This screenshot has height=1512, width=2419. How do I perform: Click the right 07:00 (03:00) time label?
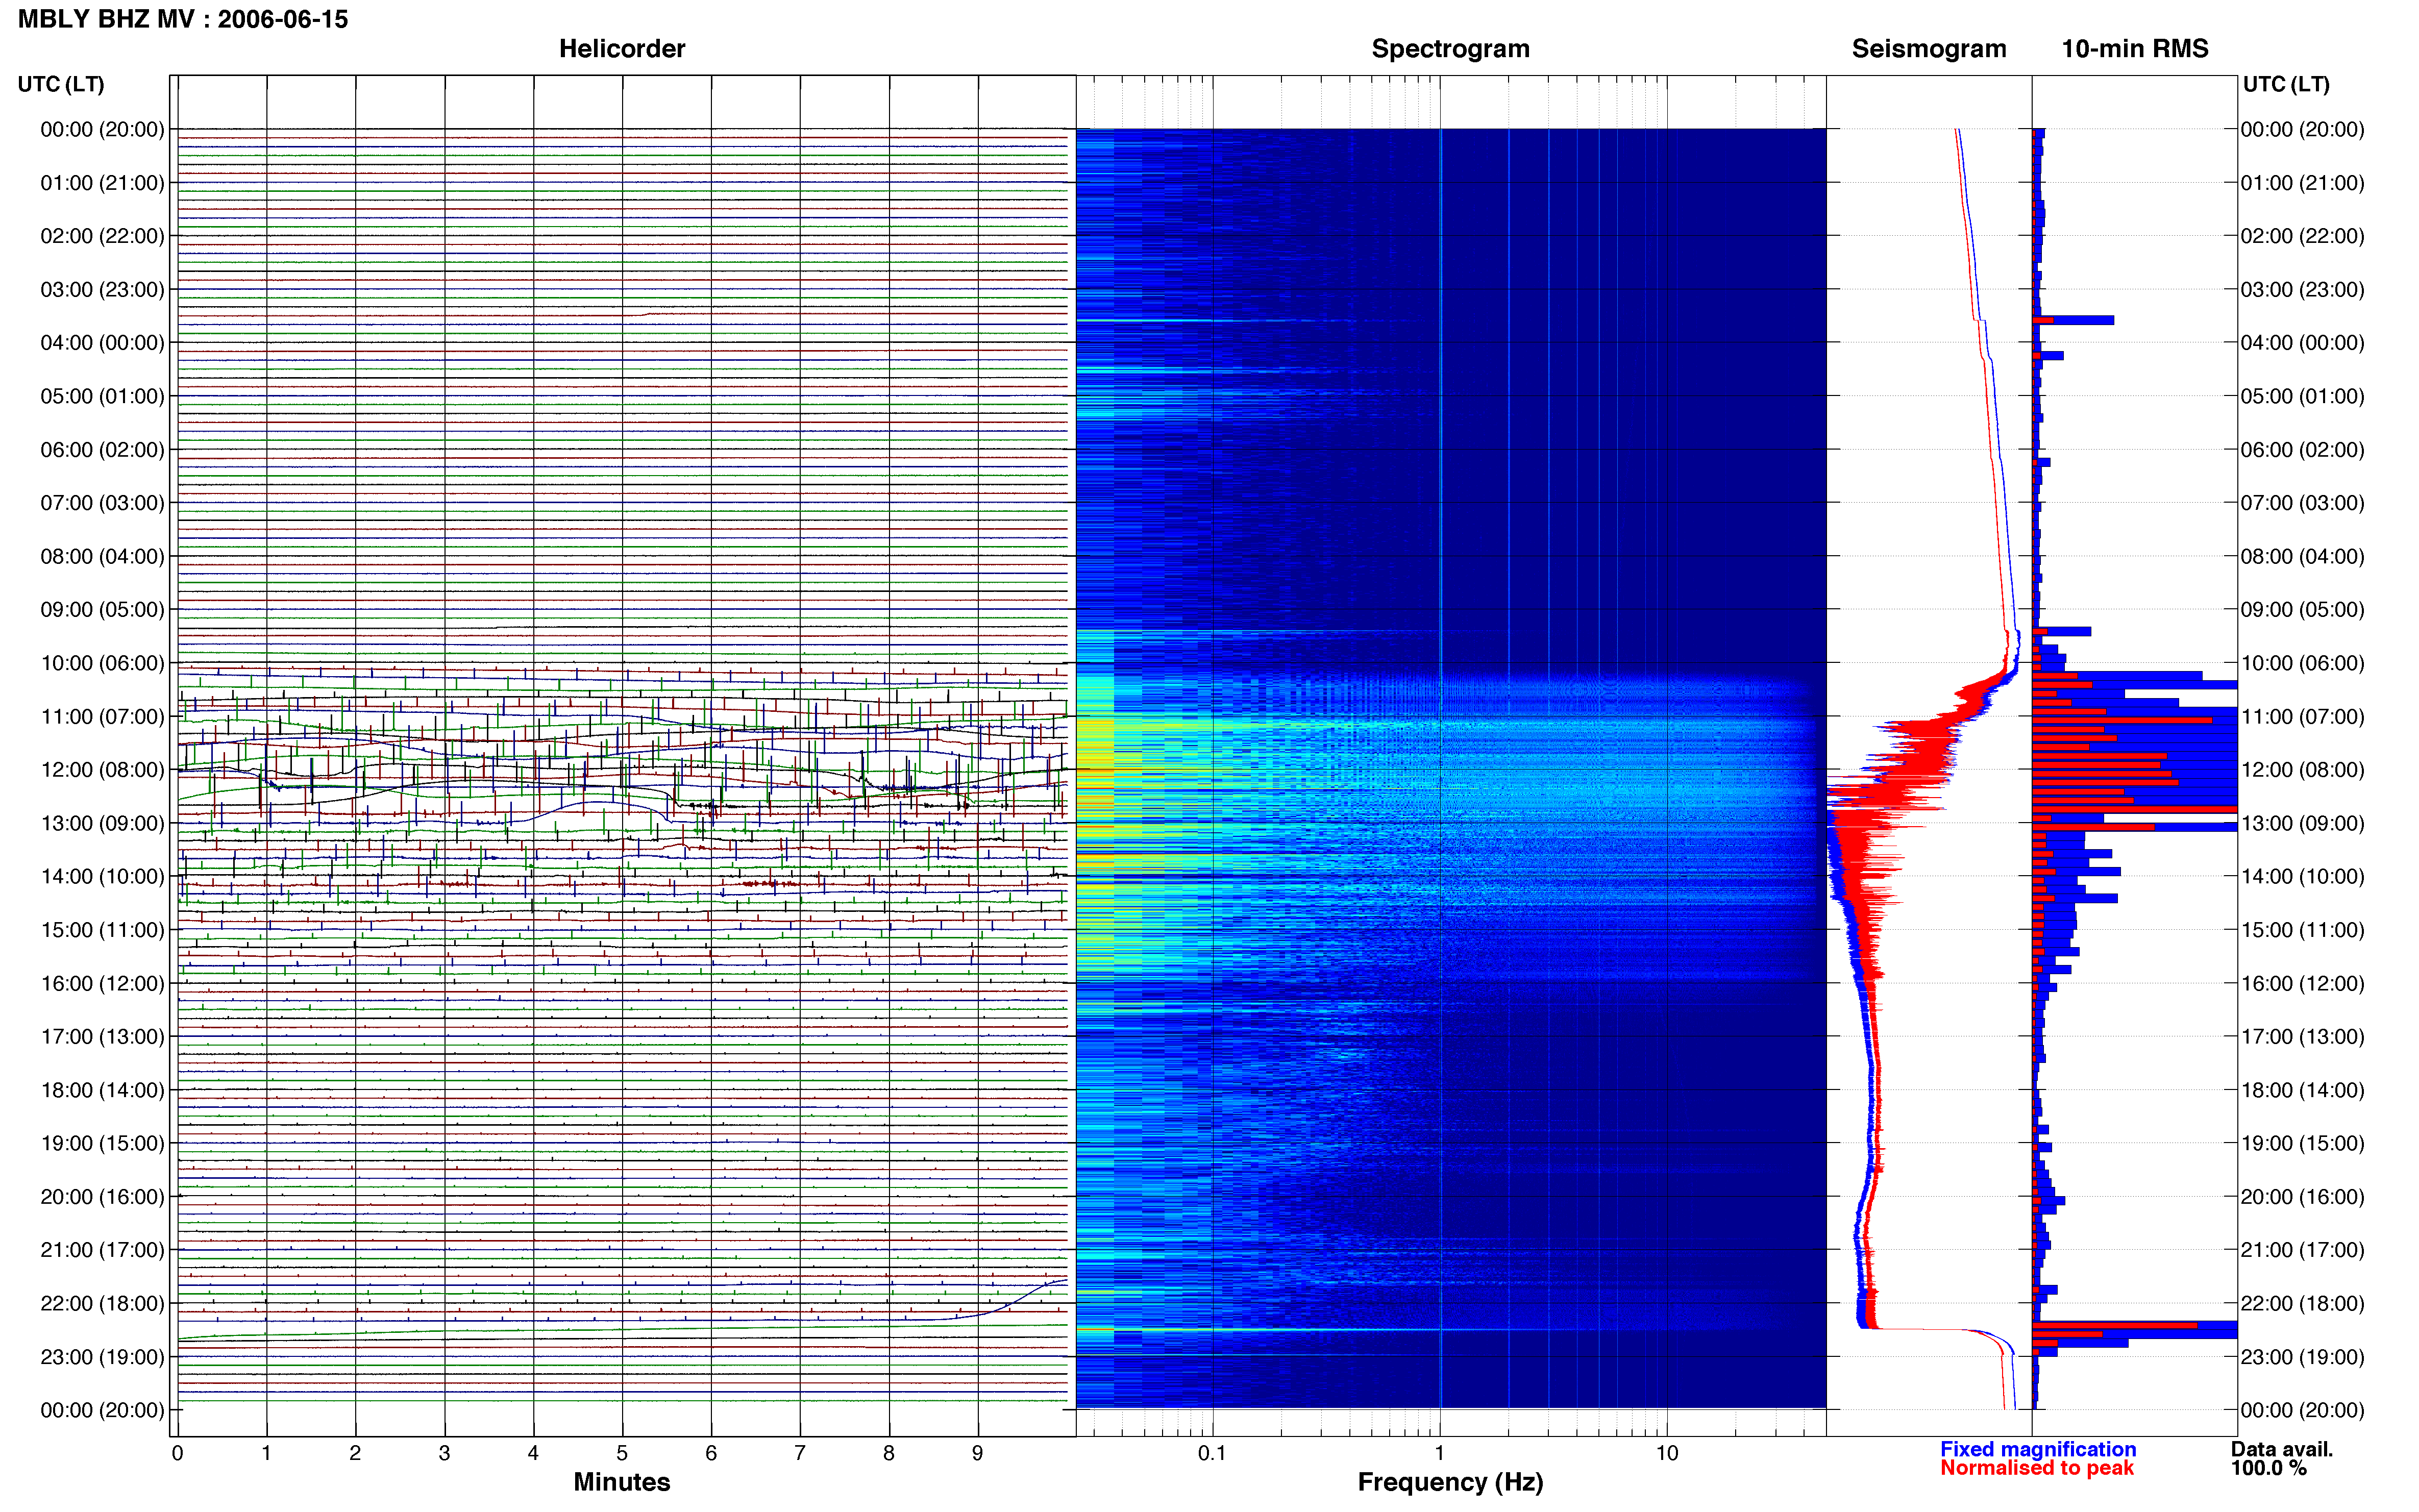[x=2302, y=503]
